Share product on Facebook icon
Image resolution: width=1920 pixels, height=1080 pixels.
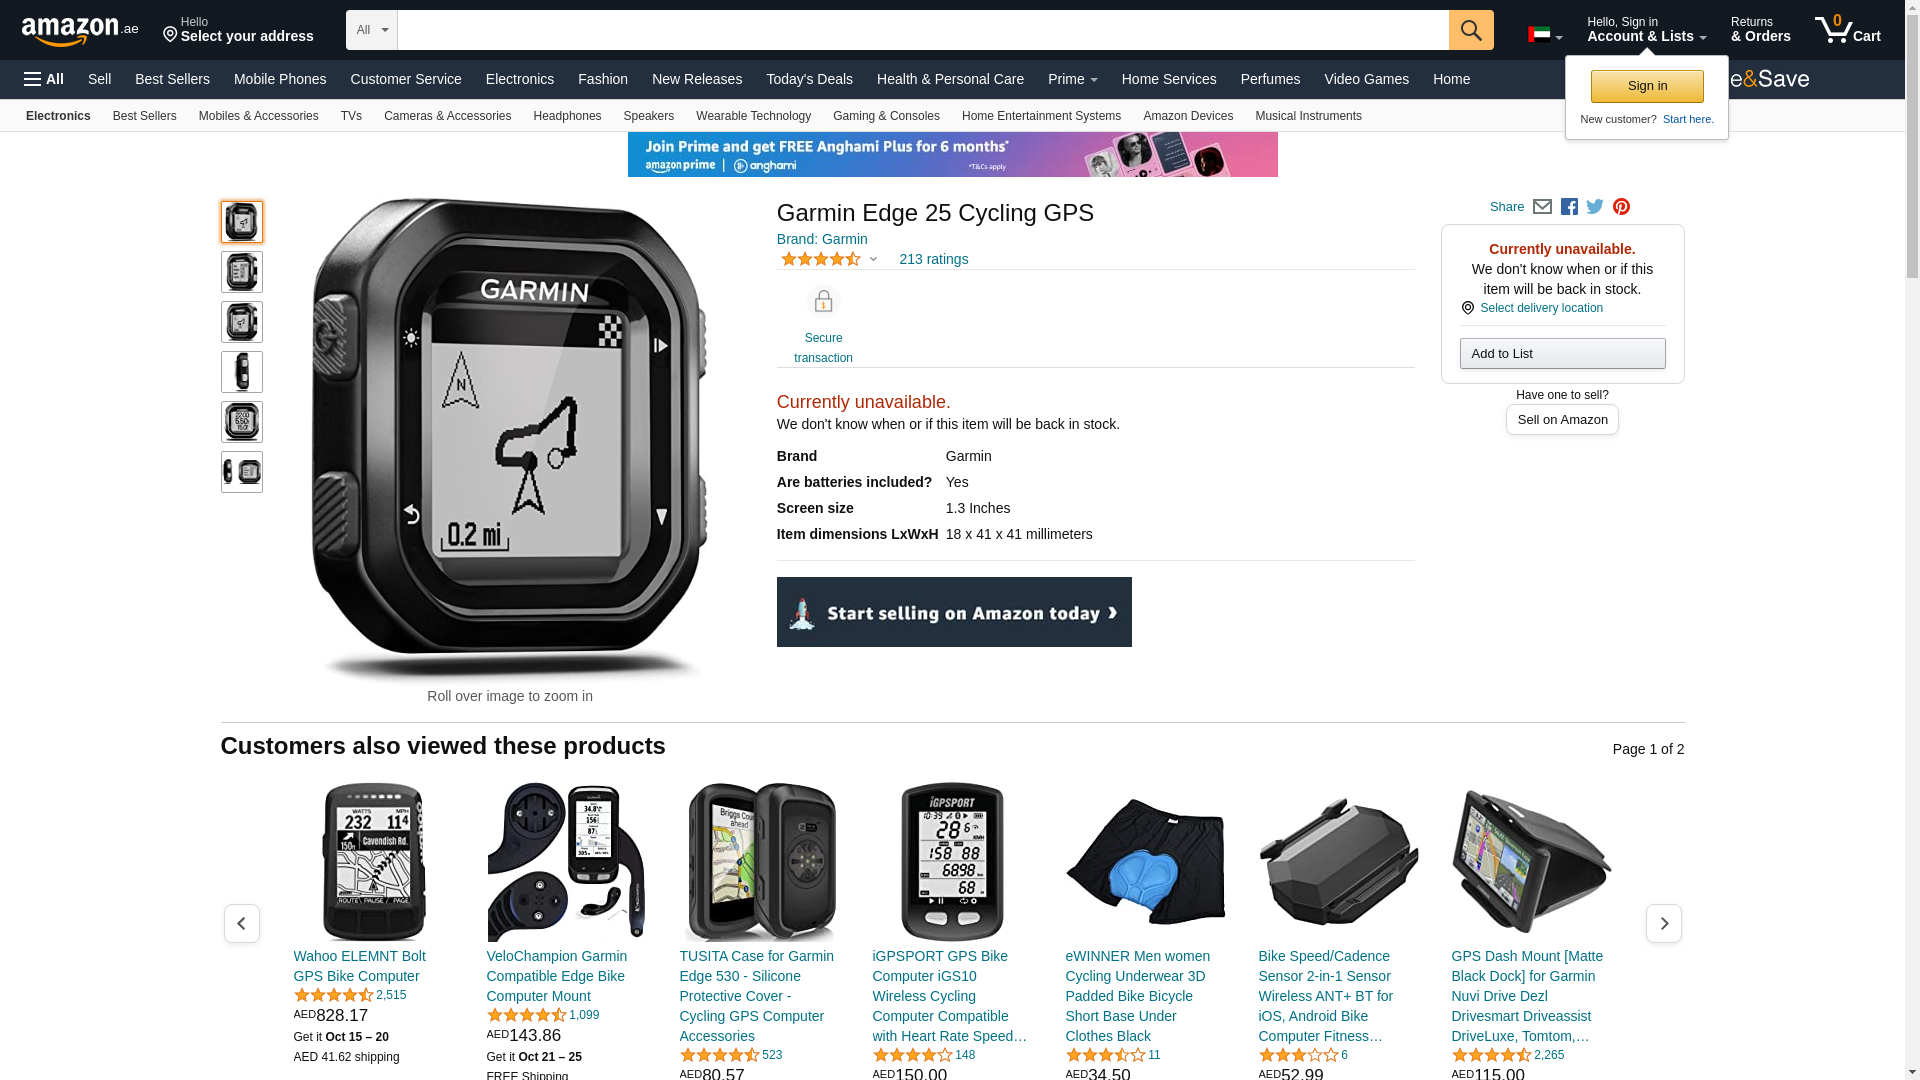[1569, 207]
